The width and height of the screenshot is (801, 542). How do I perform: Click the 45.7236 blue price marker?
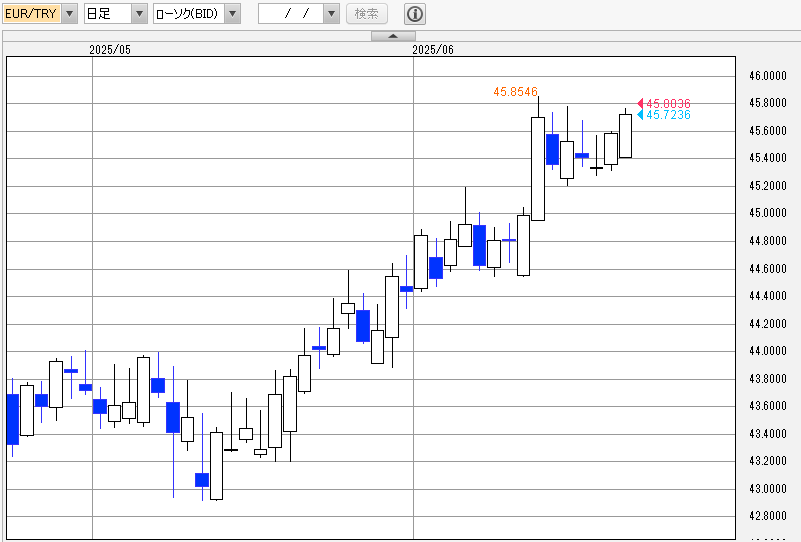[x=664, y=115]
